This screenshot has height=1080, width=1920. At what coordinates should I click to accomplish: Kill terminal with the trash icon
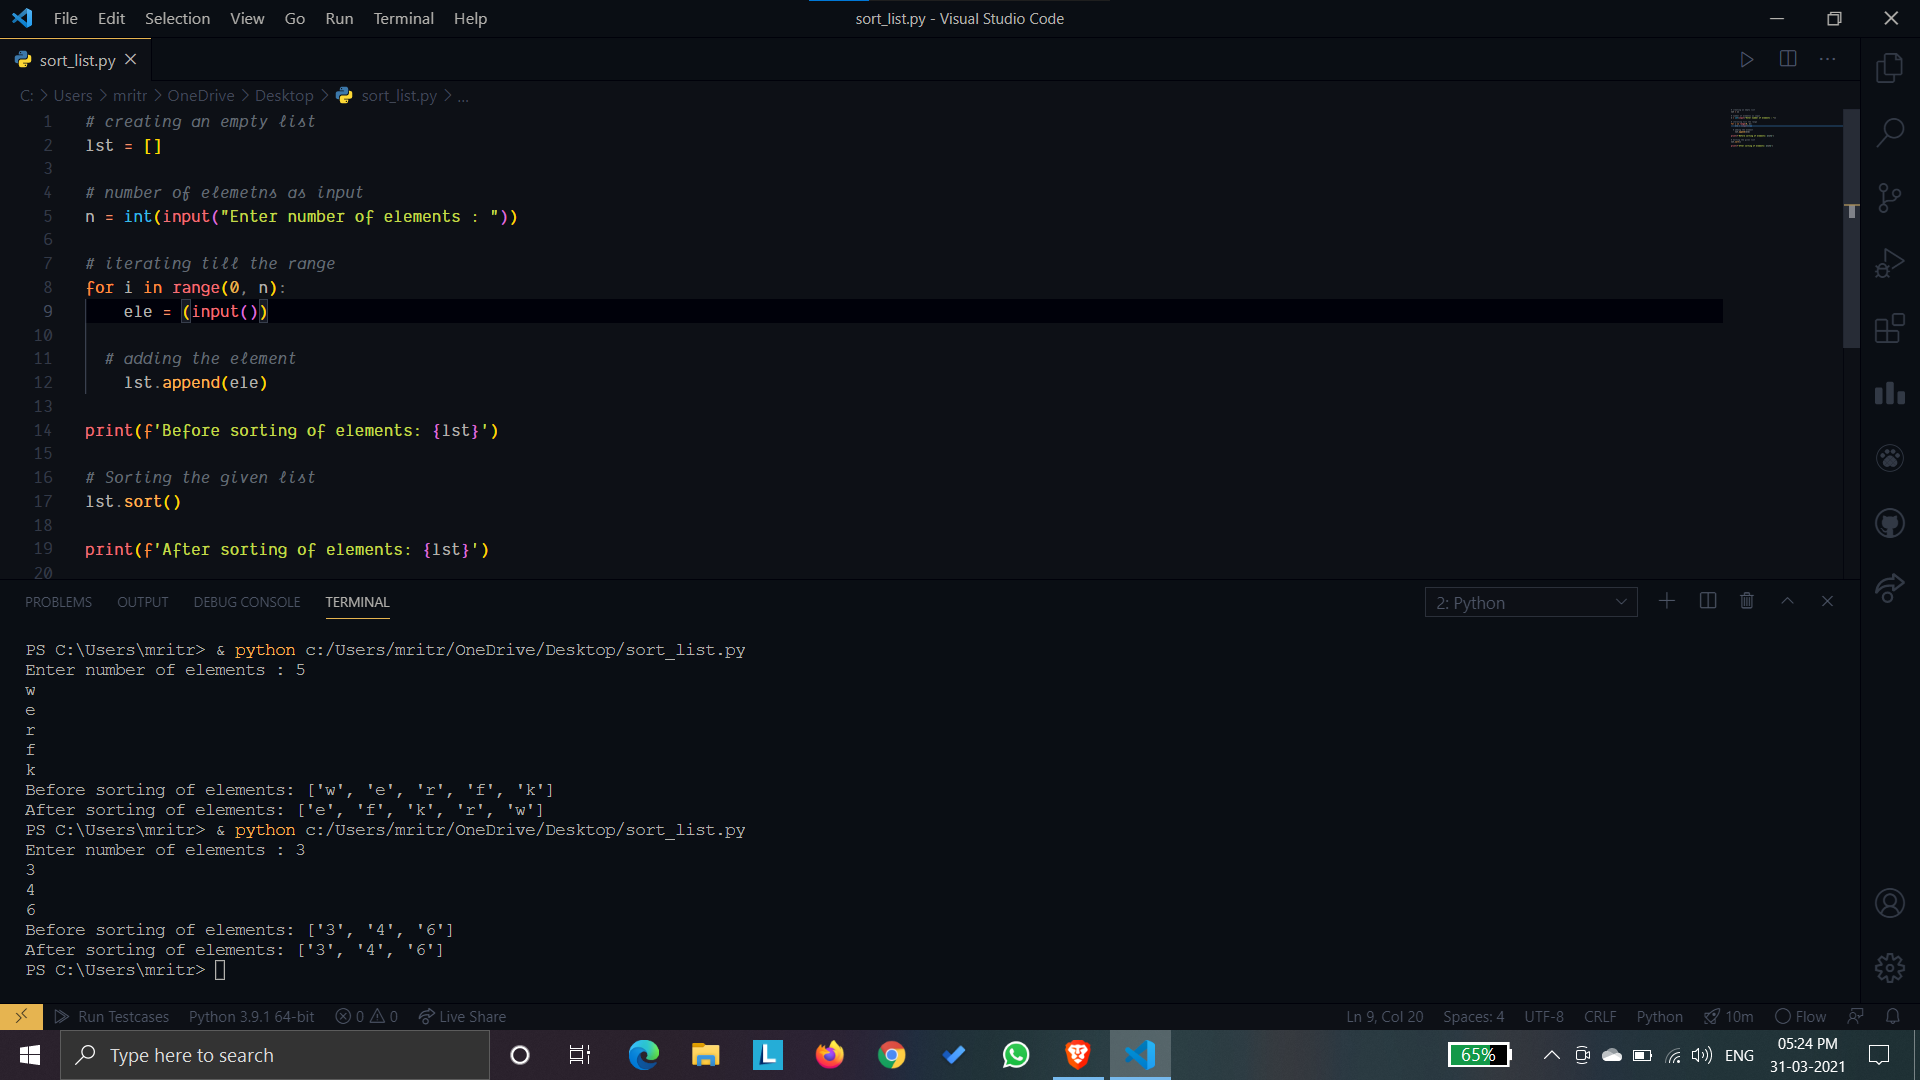(1746, 601)
